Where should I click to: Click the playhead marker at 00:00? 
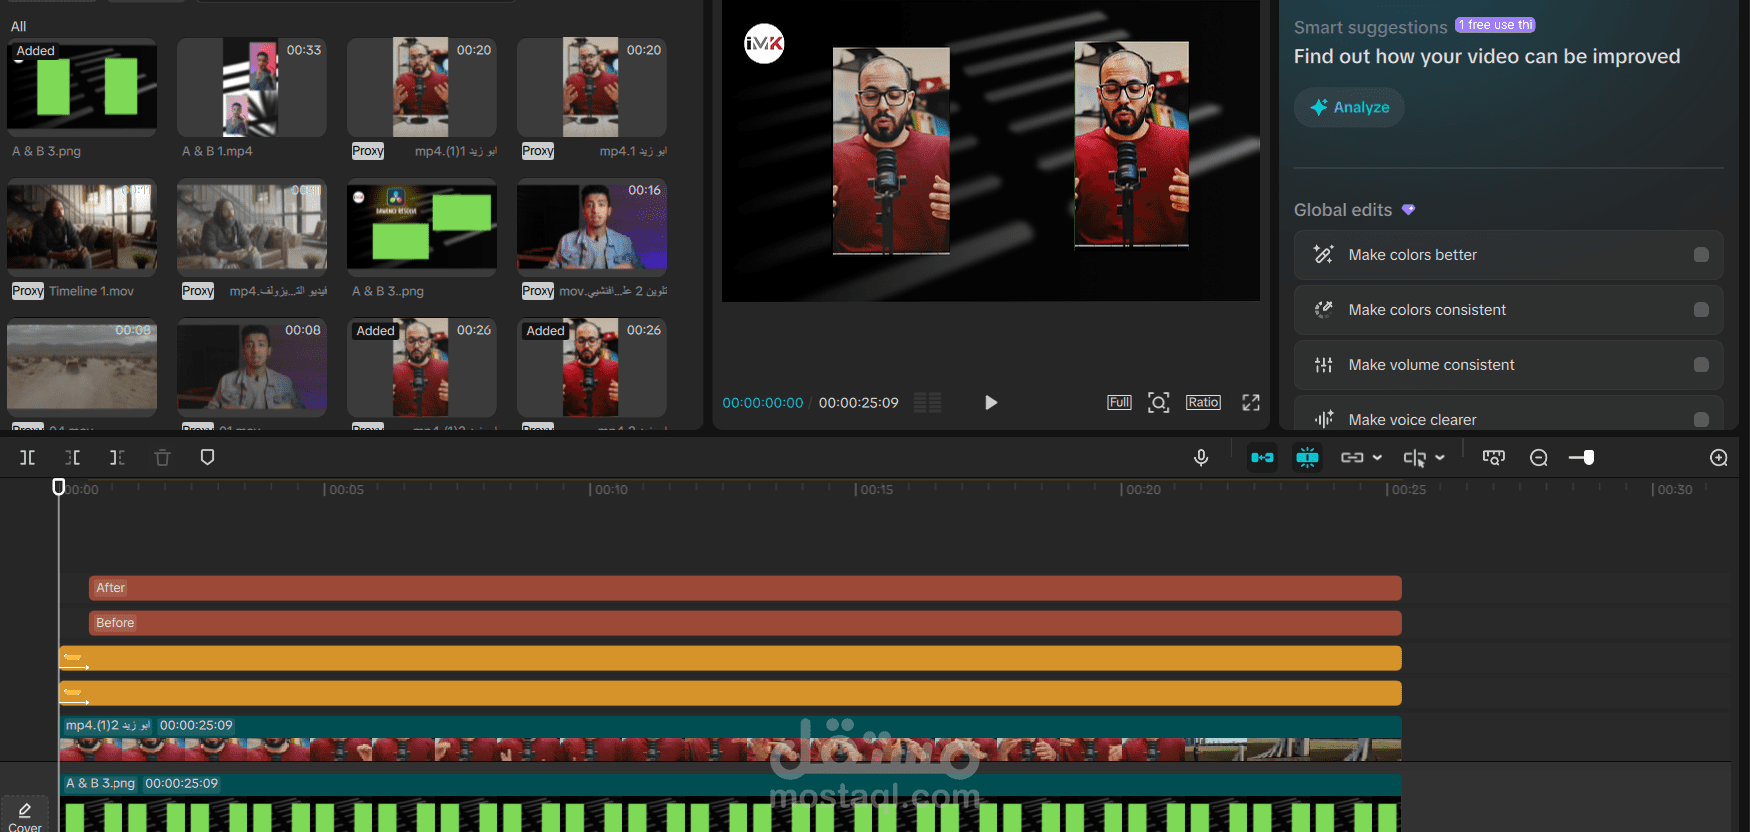[58, 486]
